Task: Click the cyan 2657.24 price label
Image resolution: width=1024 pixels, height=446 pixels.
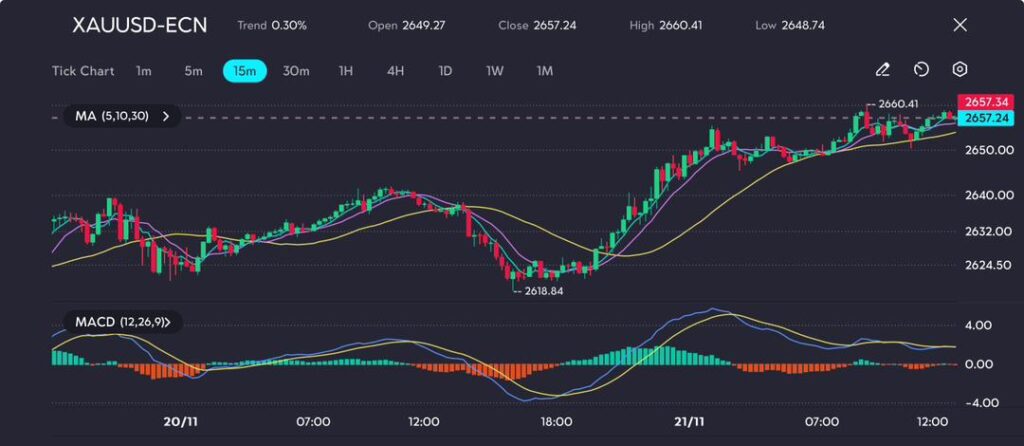Action: pyautogui.click(x=986, y=118)
